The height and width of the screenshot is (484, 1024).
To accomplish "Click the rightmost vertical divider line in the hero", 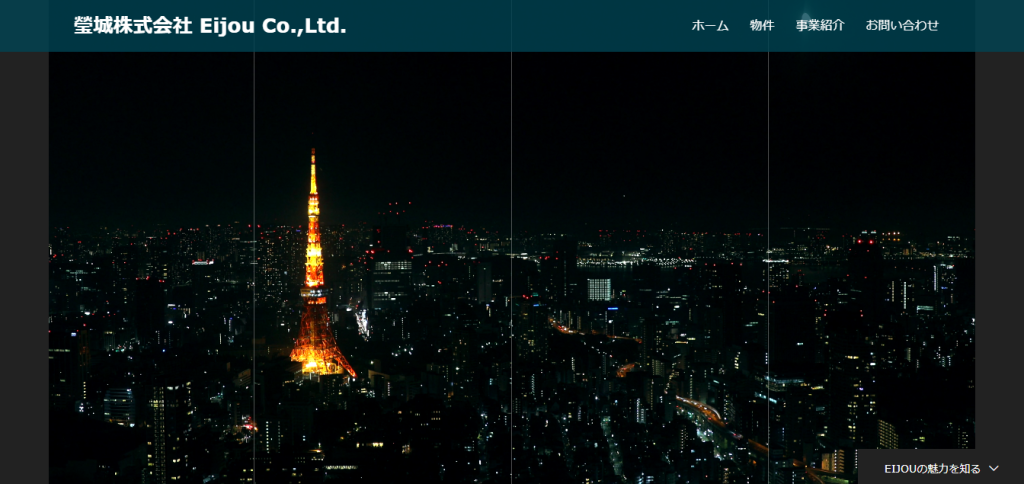I will pos(768,200).
